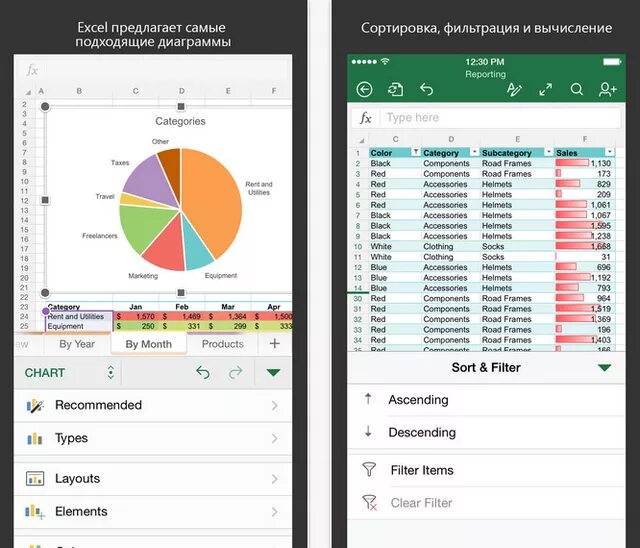Viewport: 640px width, 548px height.
Task: Switch to Products sheet tab
Action: [x=222, y=344]
